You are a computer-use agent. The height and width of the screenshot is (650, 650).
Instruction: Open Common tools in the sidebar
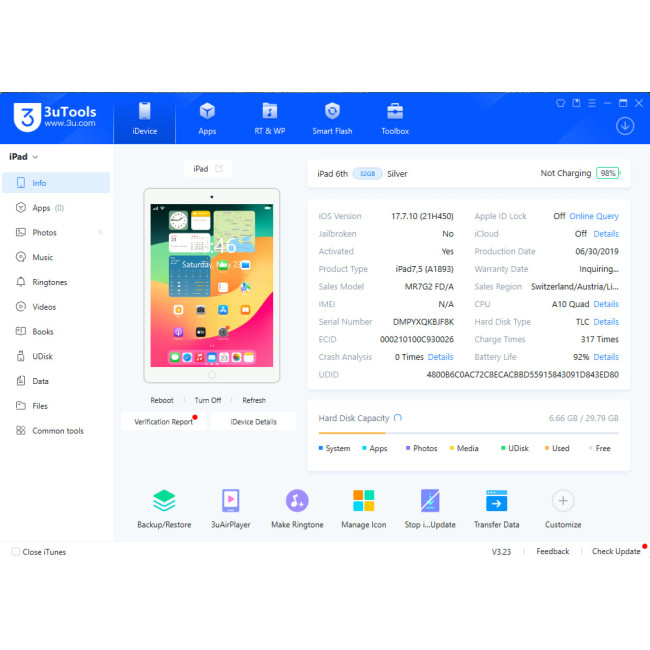coord(56,431)
